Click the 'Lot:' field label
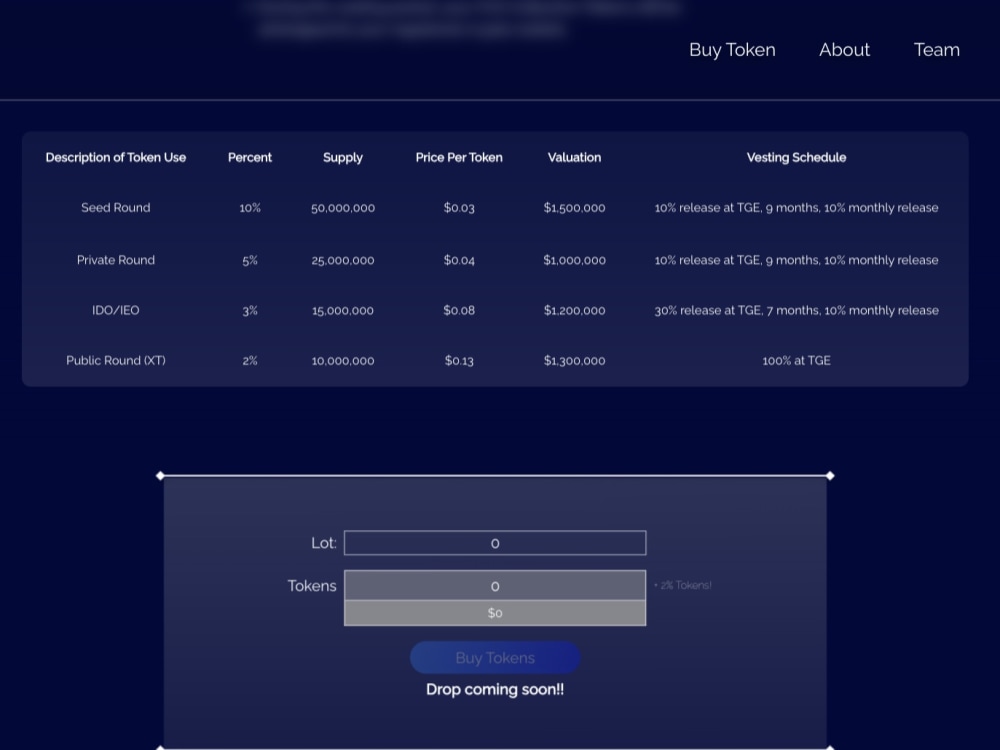The width and height of the screenshot is (1000, 750). (x=323, y=543)
